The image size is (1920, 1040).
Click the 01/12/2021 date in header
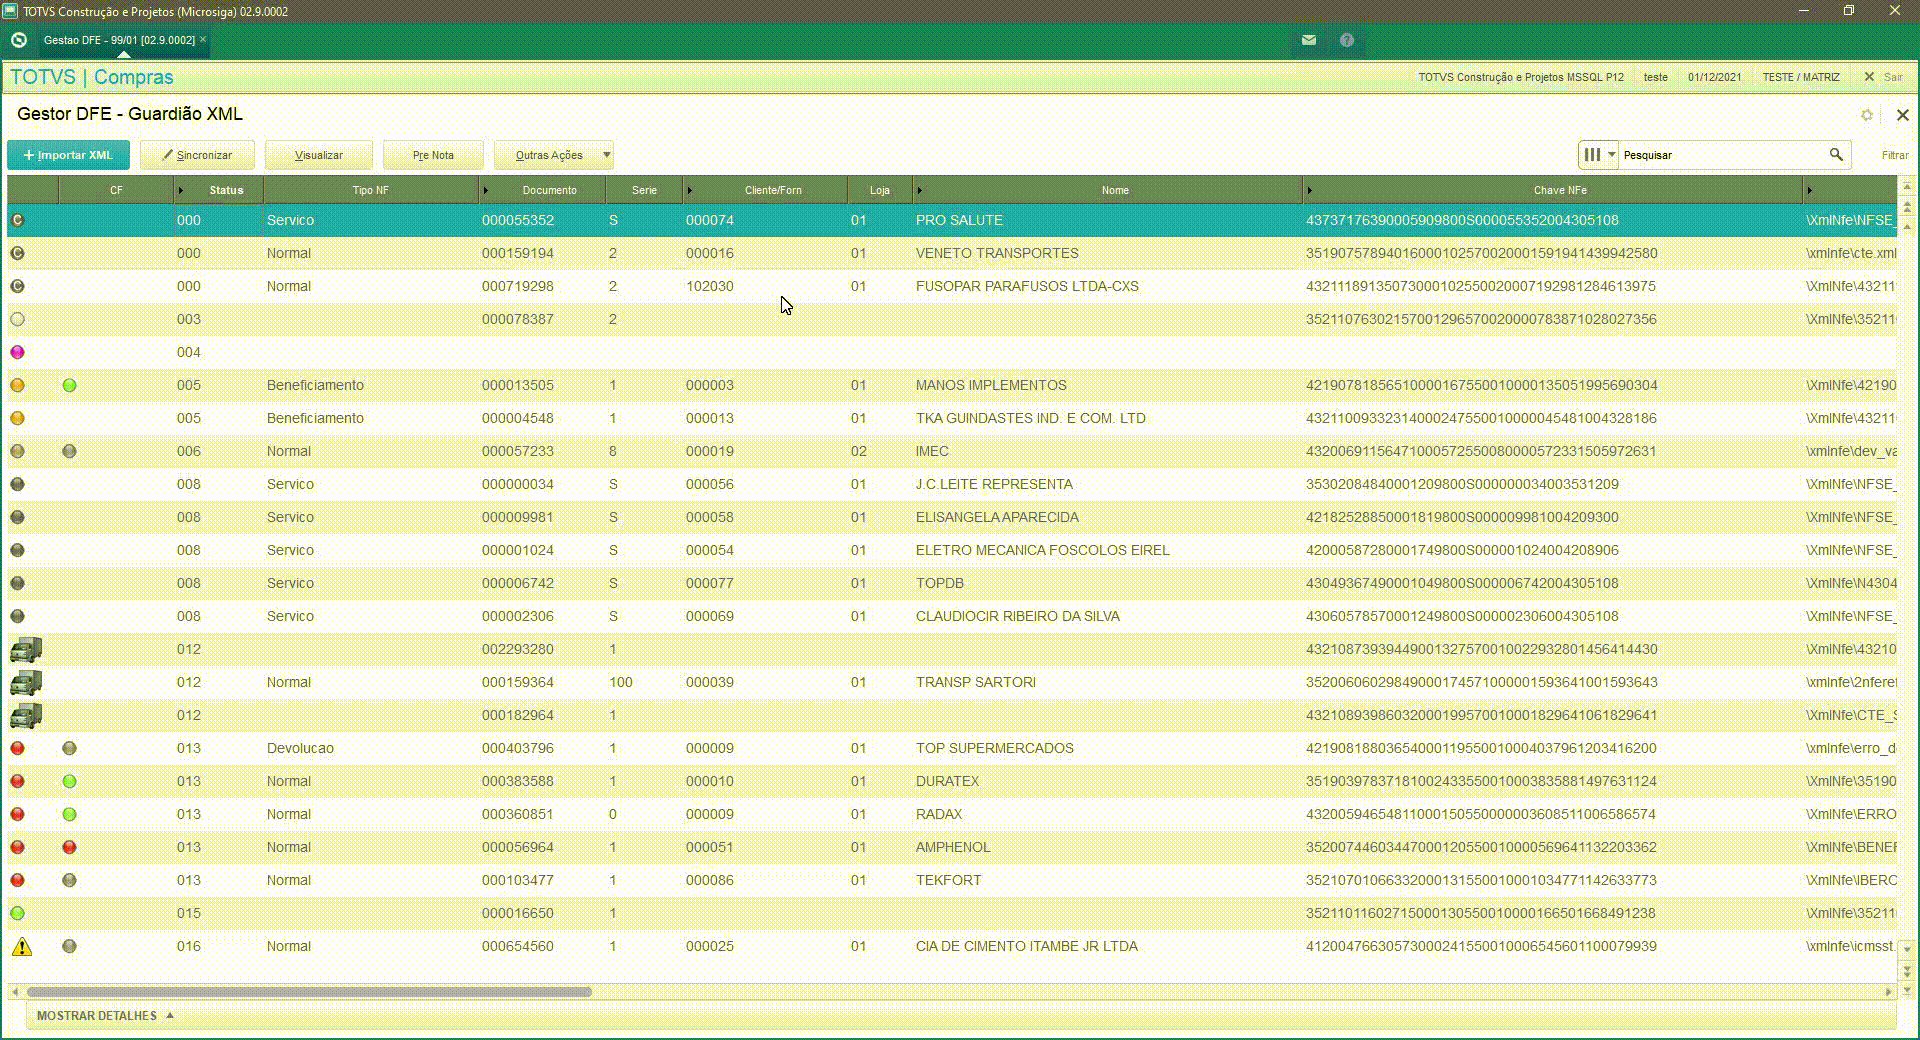(x=1714, y=77)
